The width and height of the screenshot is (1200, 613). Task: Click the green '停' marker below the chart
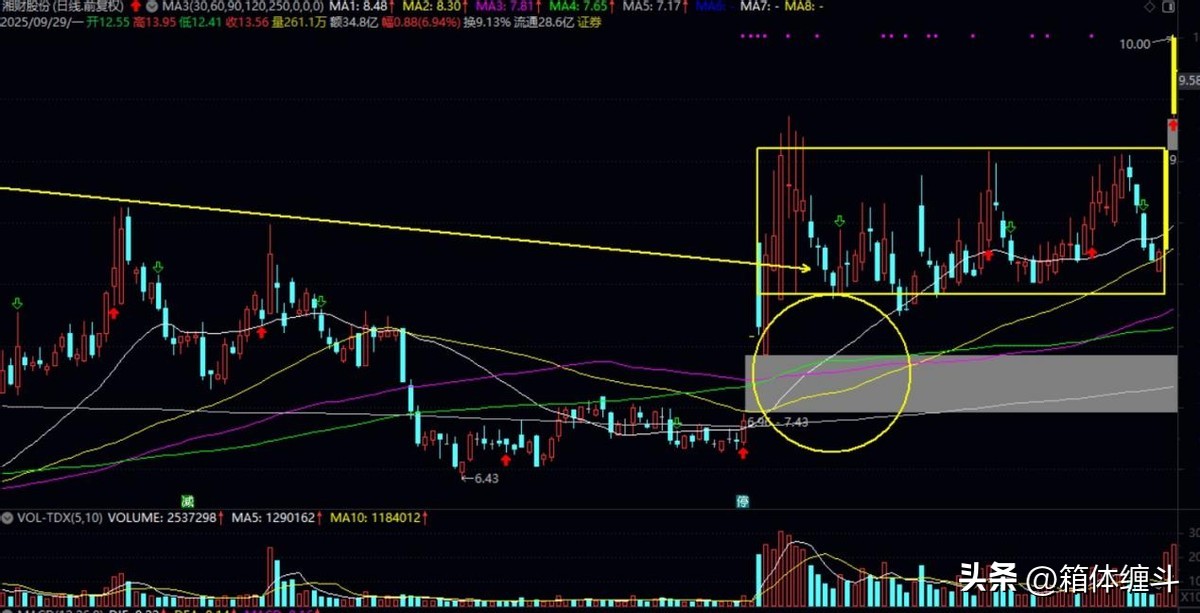pyautogui.click(x=742, y=499)
